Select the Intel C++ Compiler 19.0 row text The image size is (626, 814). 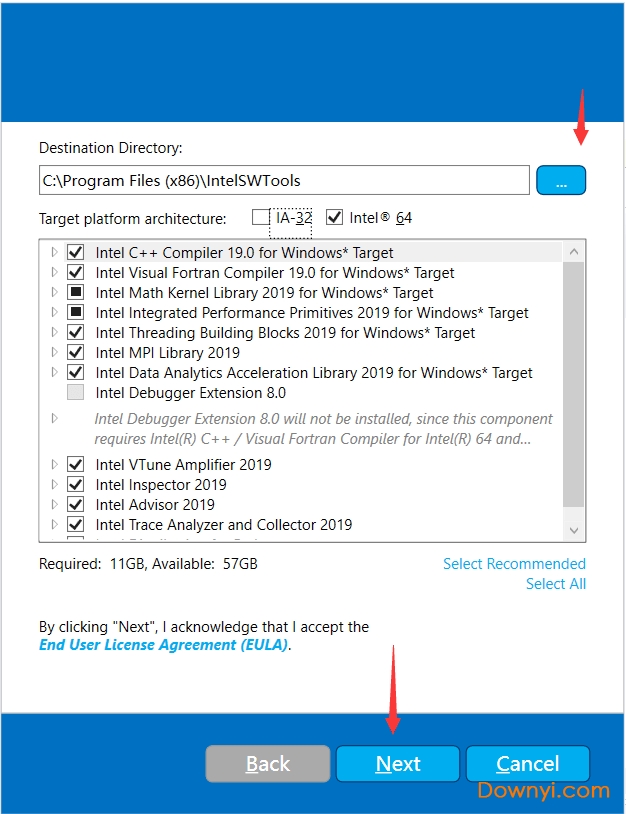tap(244, 253)
